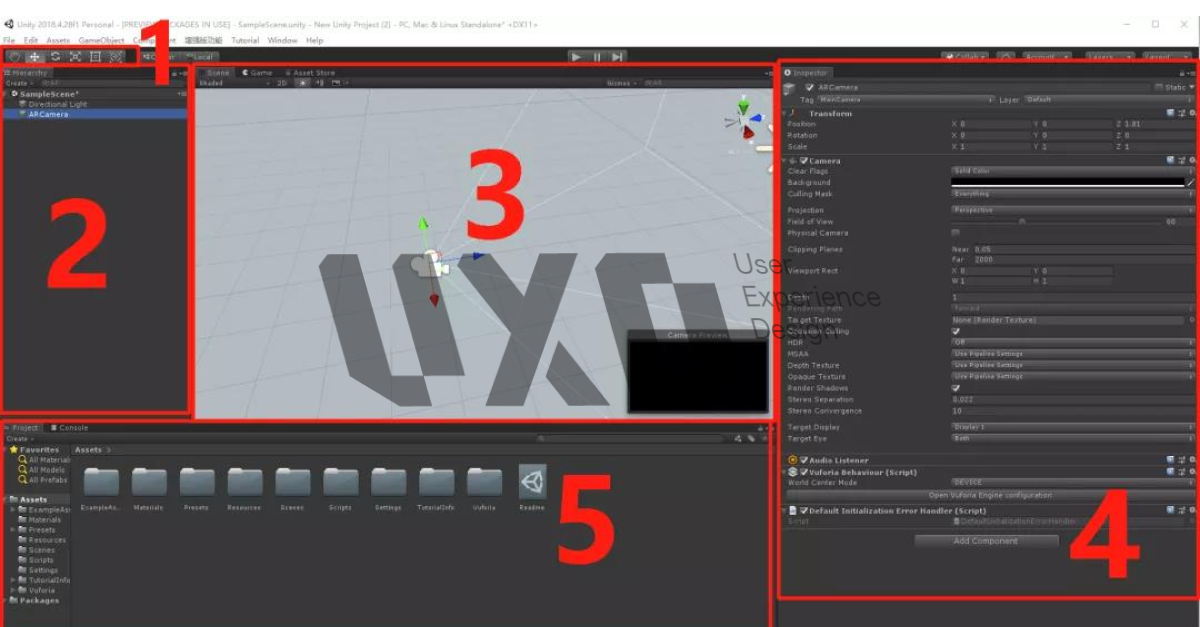Open Camera component help book icon
The height and width of the screenshot is (627, 1200).
[x=1170, y=161]
